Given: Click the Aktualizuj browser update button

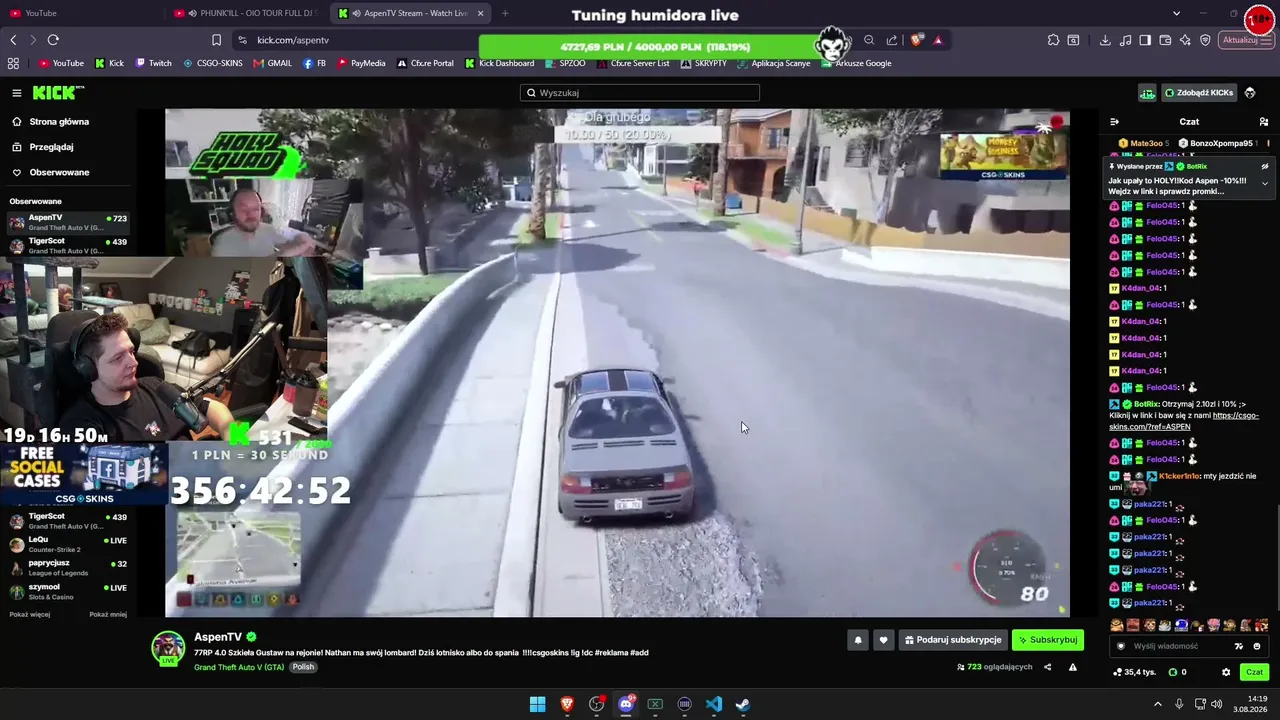Looking at the screenshot, I should tap(1245, 40).
